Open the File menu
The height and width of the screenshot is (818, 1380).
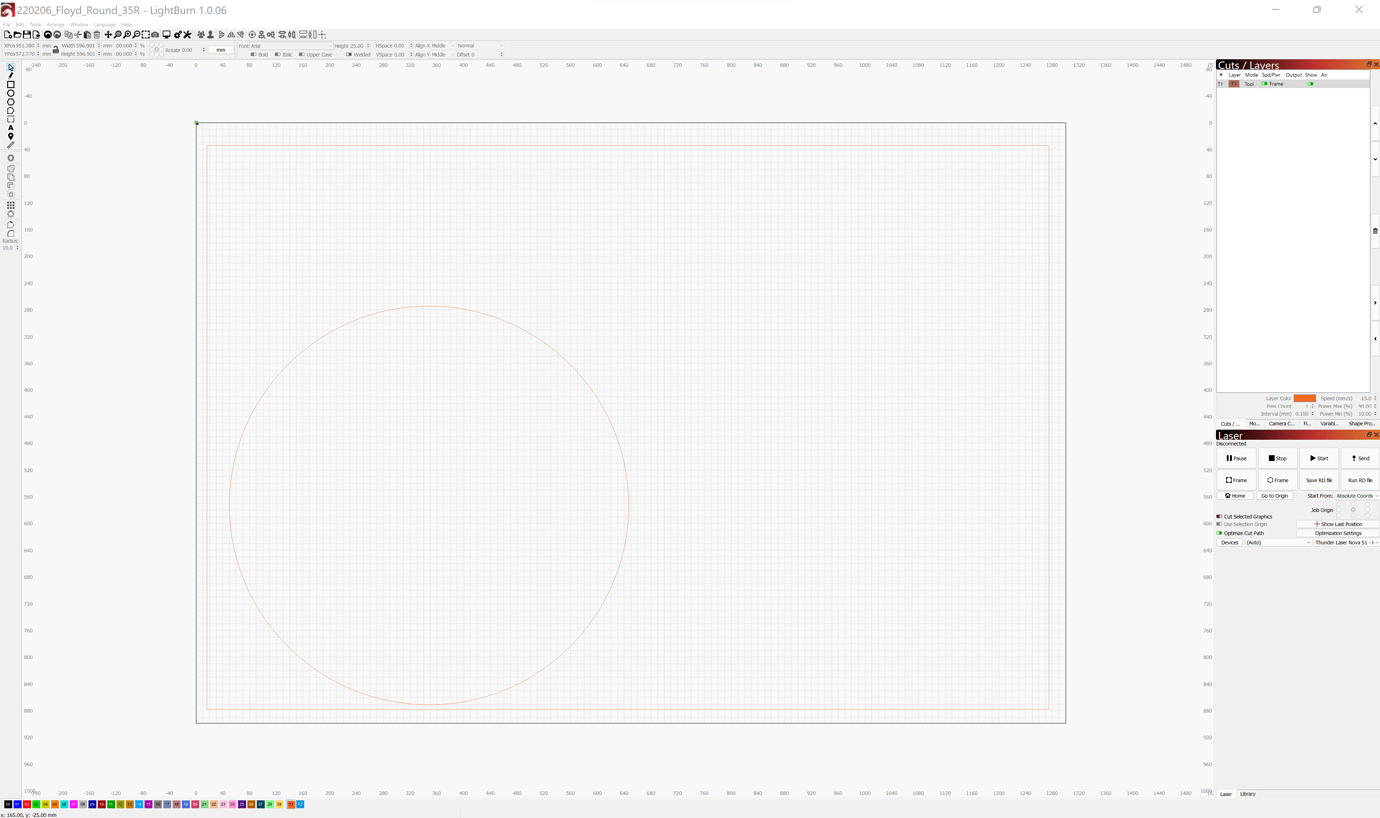pyautogui.click(x=6, y=25)
